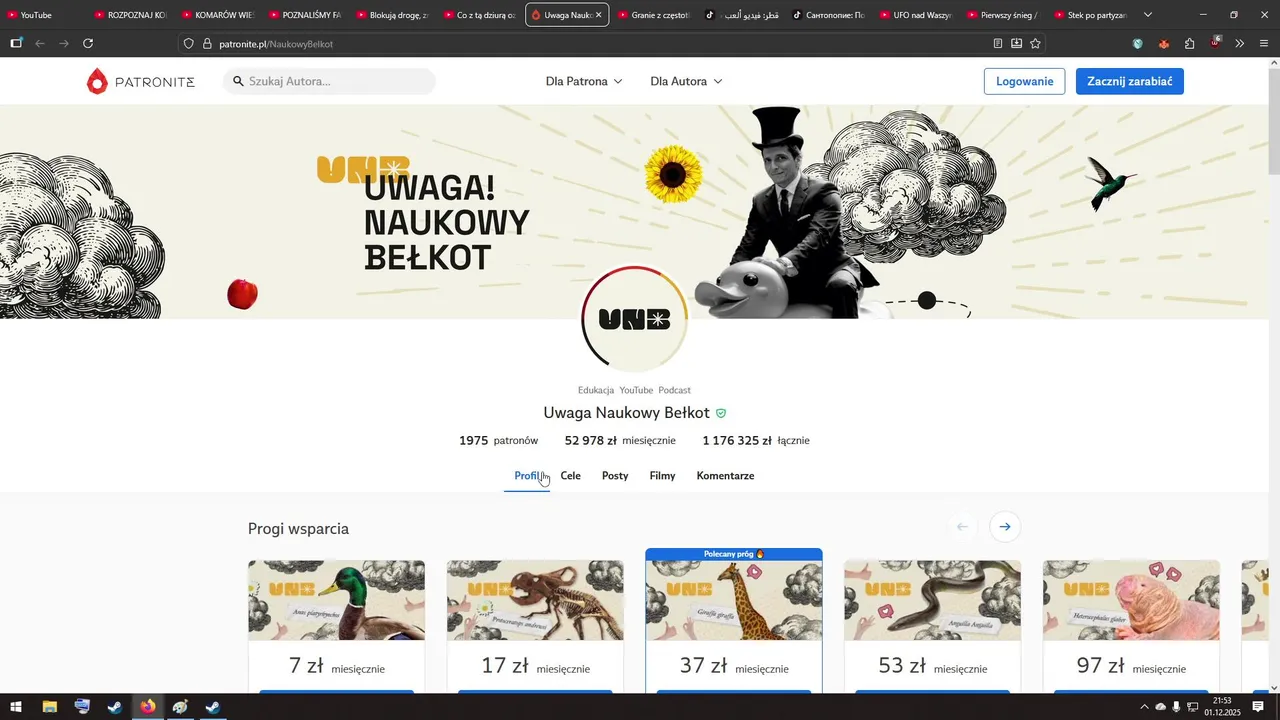The image size is (1280, 720).
Task: Expand the Dla Patrona menu
Action: point(584,81)
